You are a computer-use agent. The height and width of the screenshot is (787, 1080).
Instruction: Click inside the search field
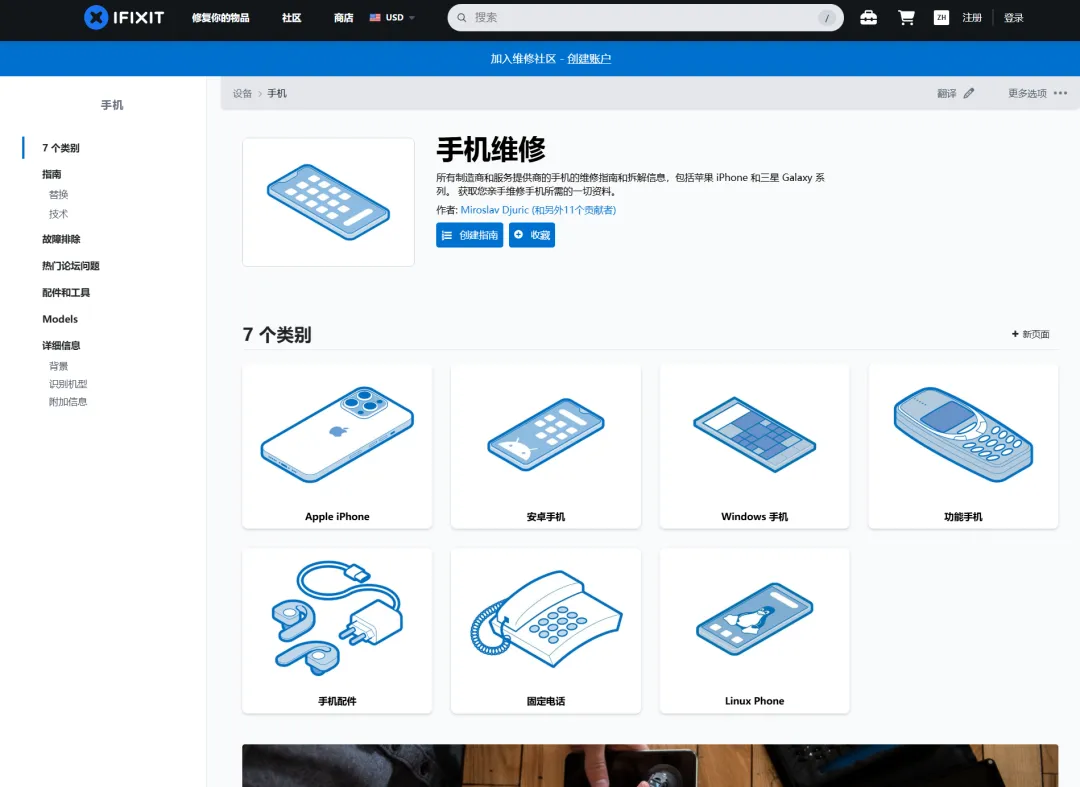pos(645,17)
